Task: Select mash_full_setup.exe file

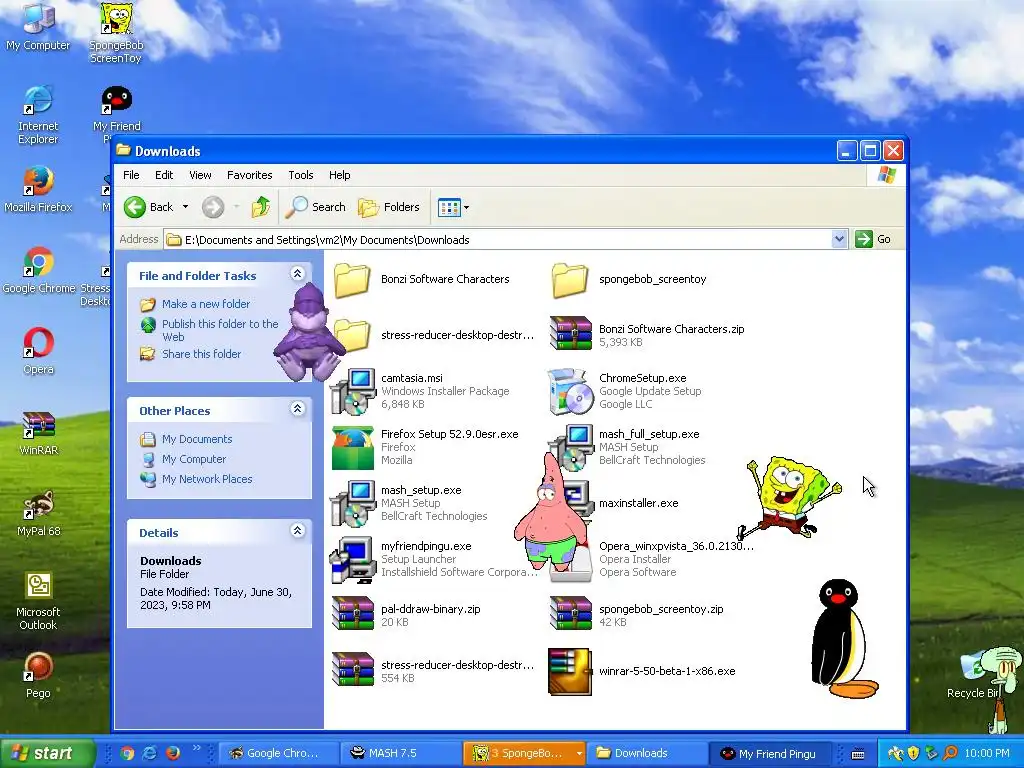Action: 627,447
